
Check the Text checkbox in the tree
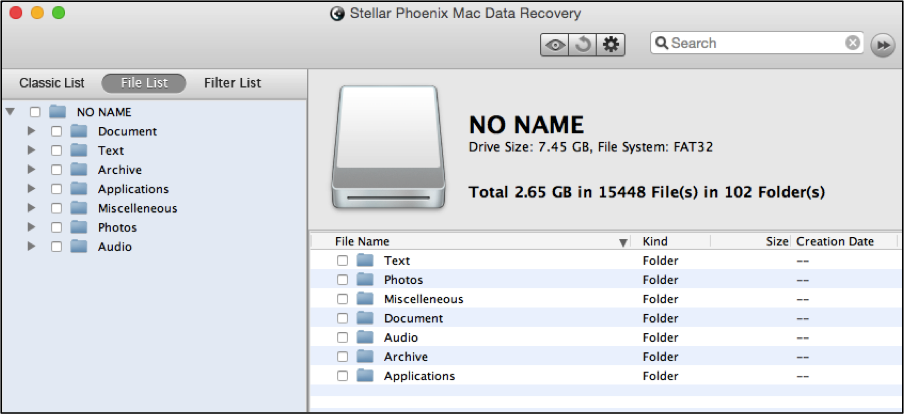click(x=56, y=150)
